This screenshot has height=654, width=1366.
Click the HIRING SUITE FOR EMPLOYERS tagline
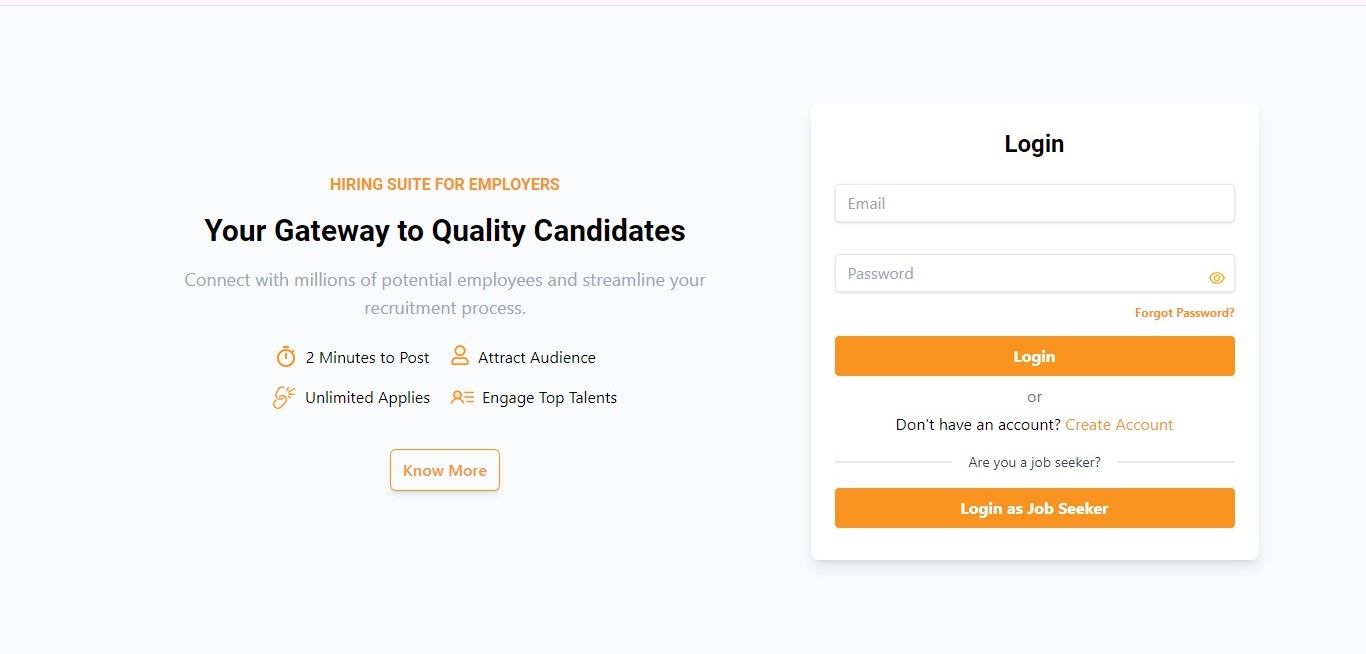coord(445,184)
